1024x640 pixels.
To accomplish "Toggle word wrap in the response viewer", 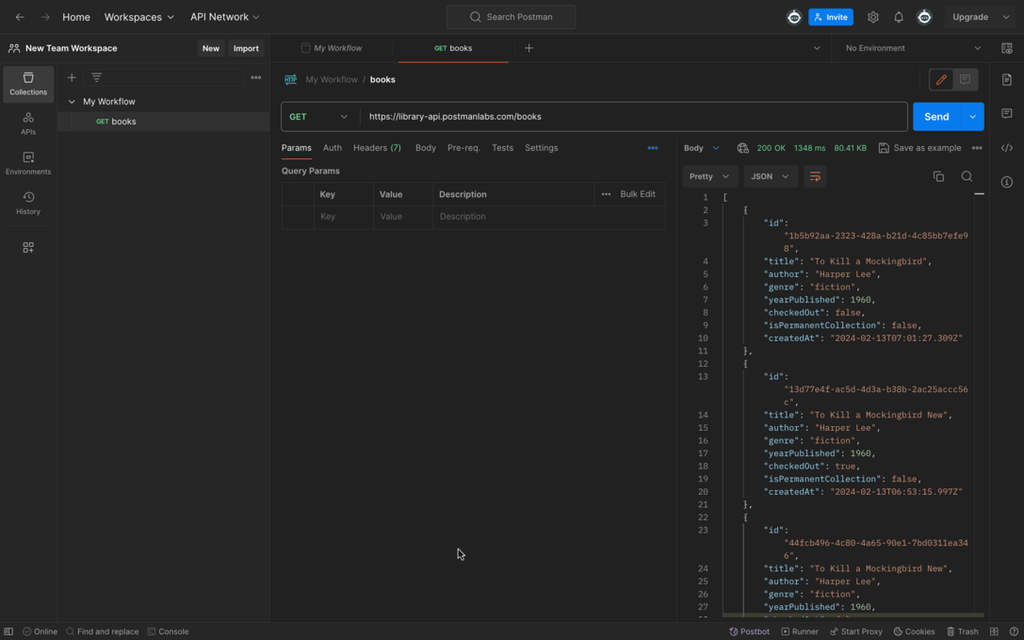I will tap(815, 177).
